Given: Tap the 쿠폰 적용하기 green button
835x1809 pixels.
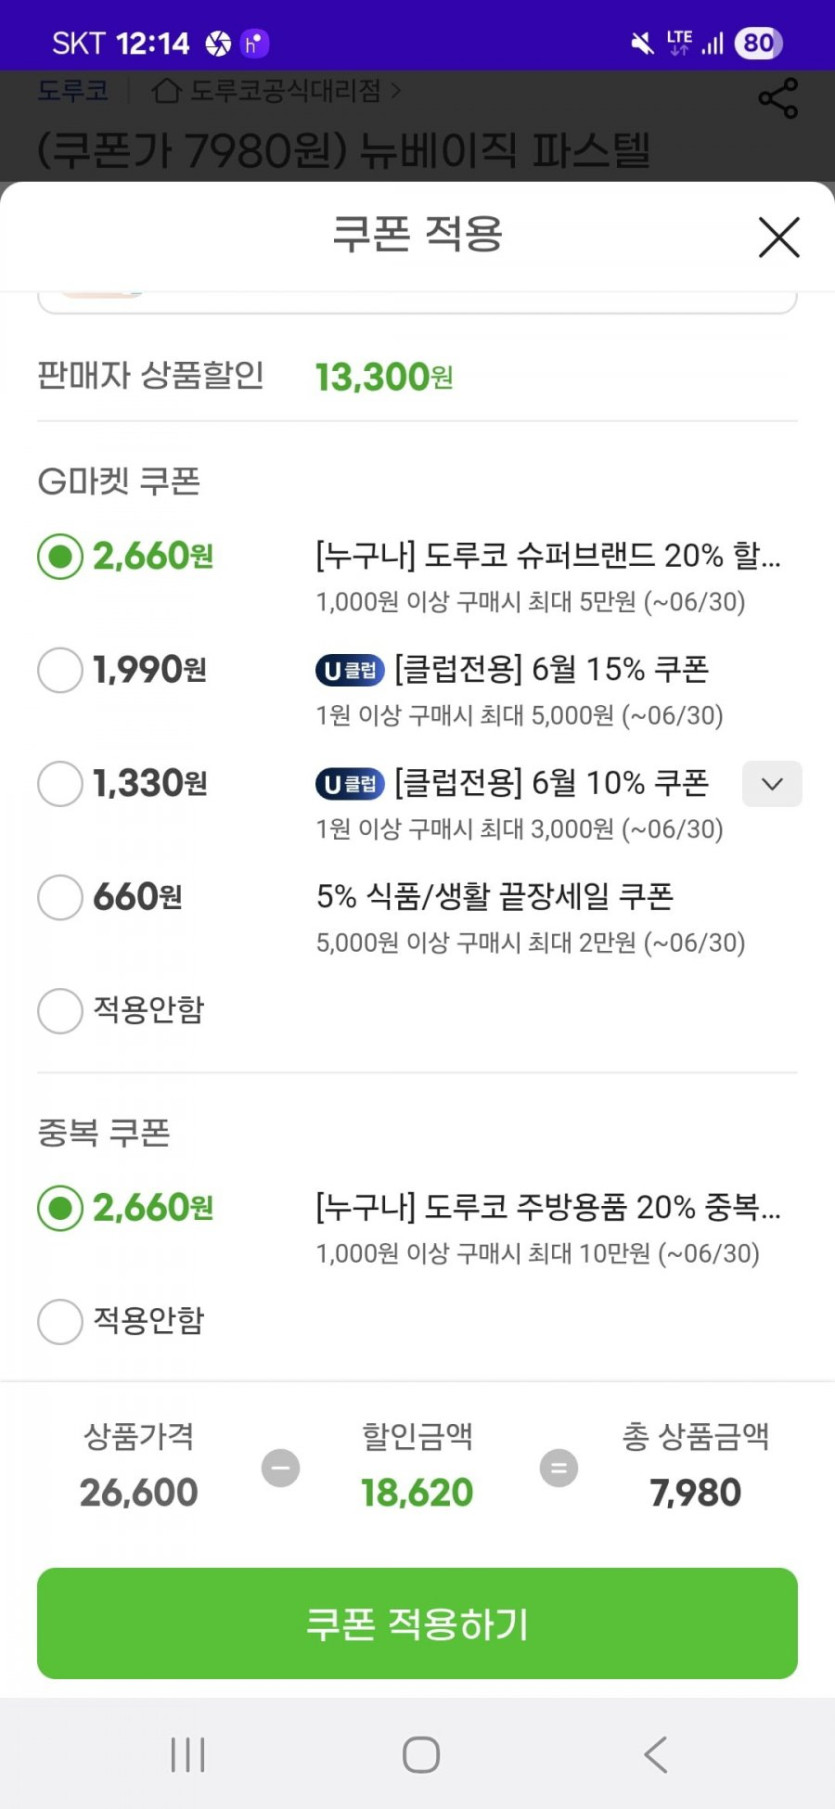Looking at the screenshot, I should 417,1623.
